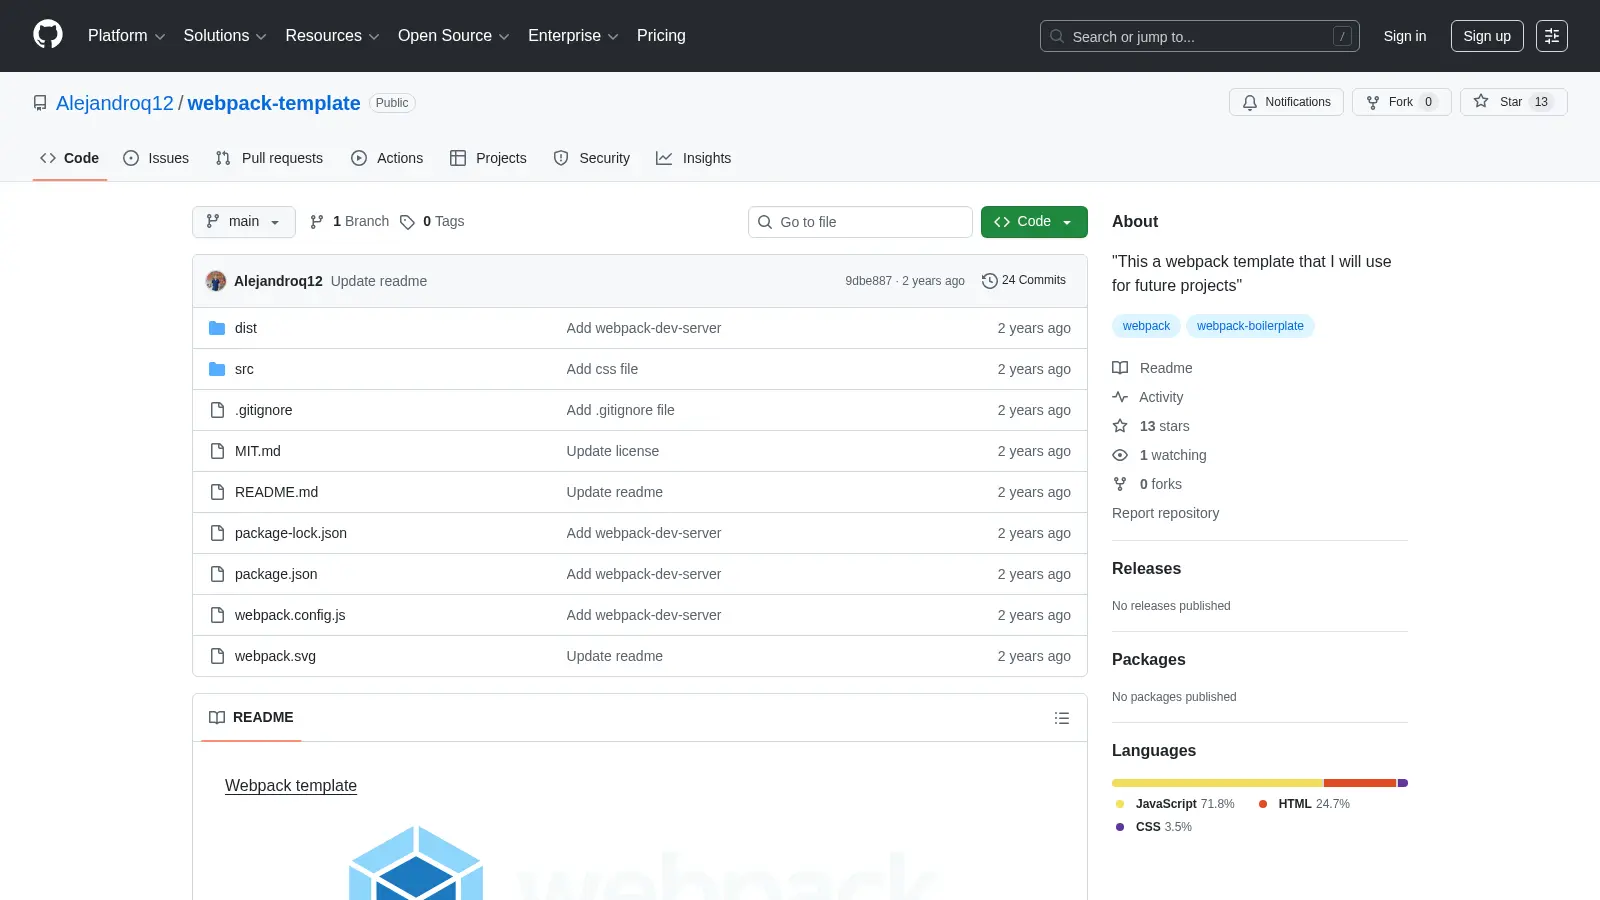Click the eye icon beside 1 watching

pos(1120,455)
